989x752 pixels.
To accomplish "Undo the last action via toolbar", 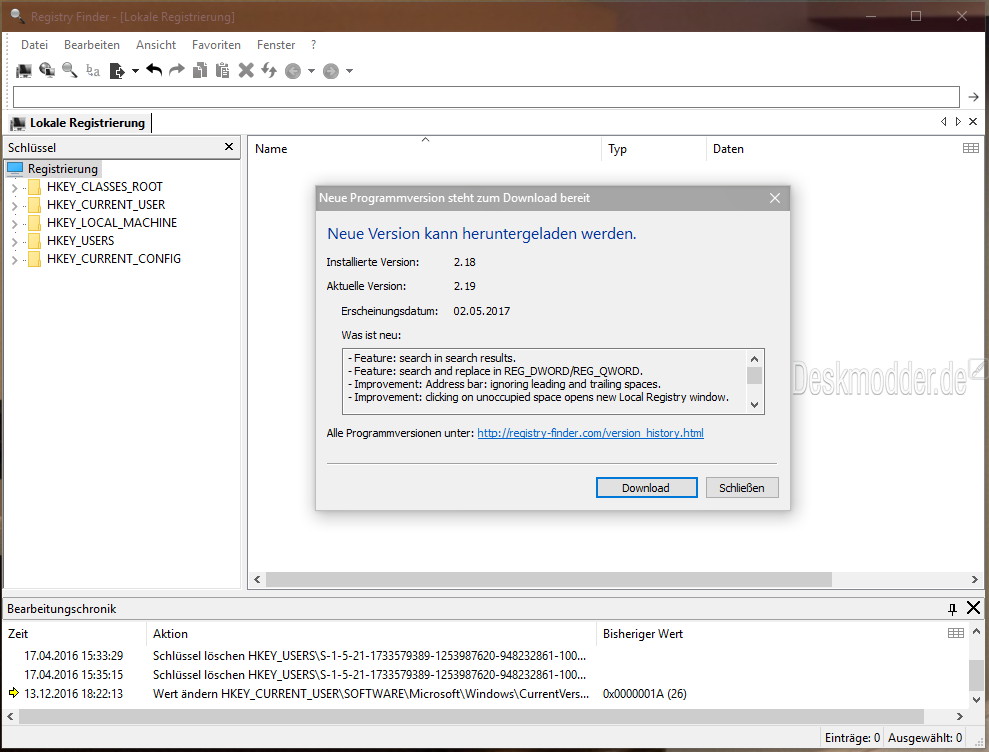I will [154, 70].
